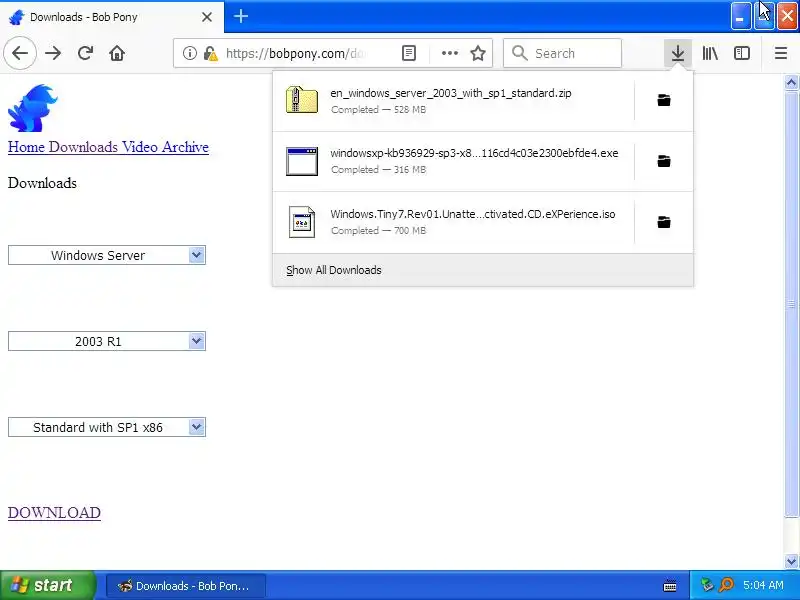Click the zip file icon in downloads
The height and width of the screenshot is (600, 800).
click(302, 100)
